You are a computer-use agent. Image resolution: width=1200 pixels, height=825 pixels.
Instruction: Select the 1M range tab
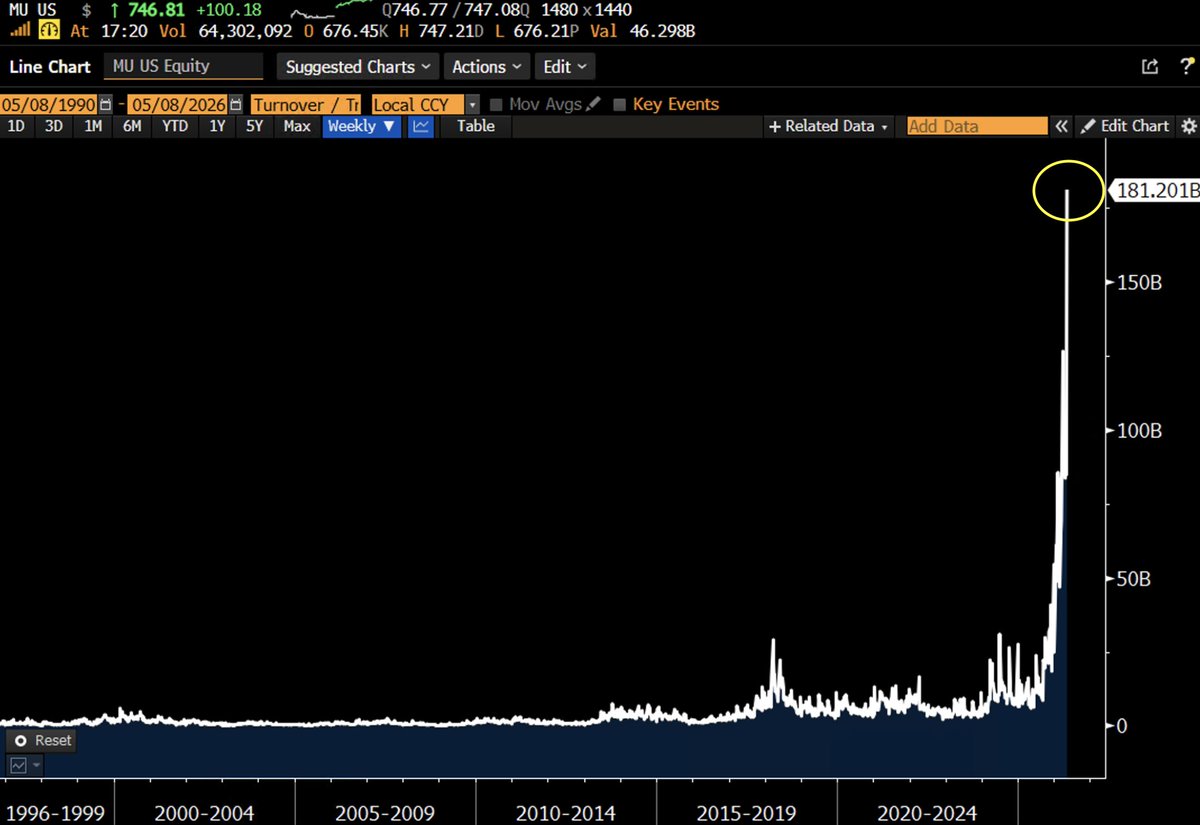pyautogui.click(x=93, y=126)
